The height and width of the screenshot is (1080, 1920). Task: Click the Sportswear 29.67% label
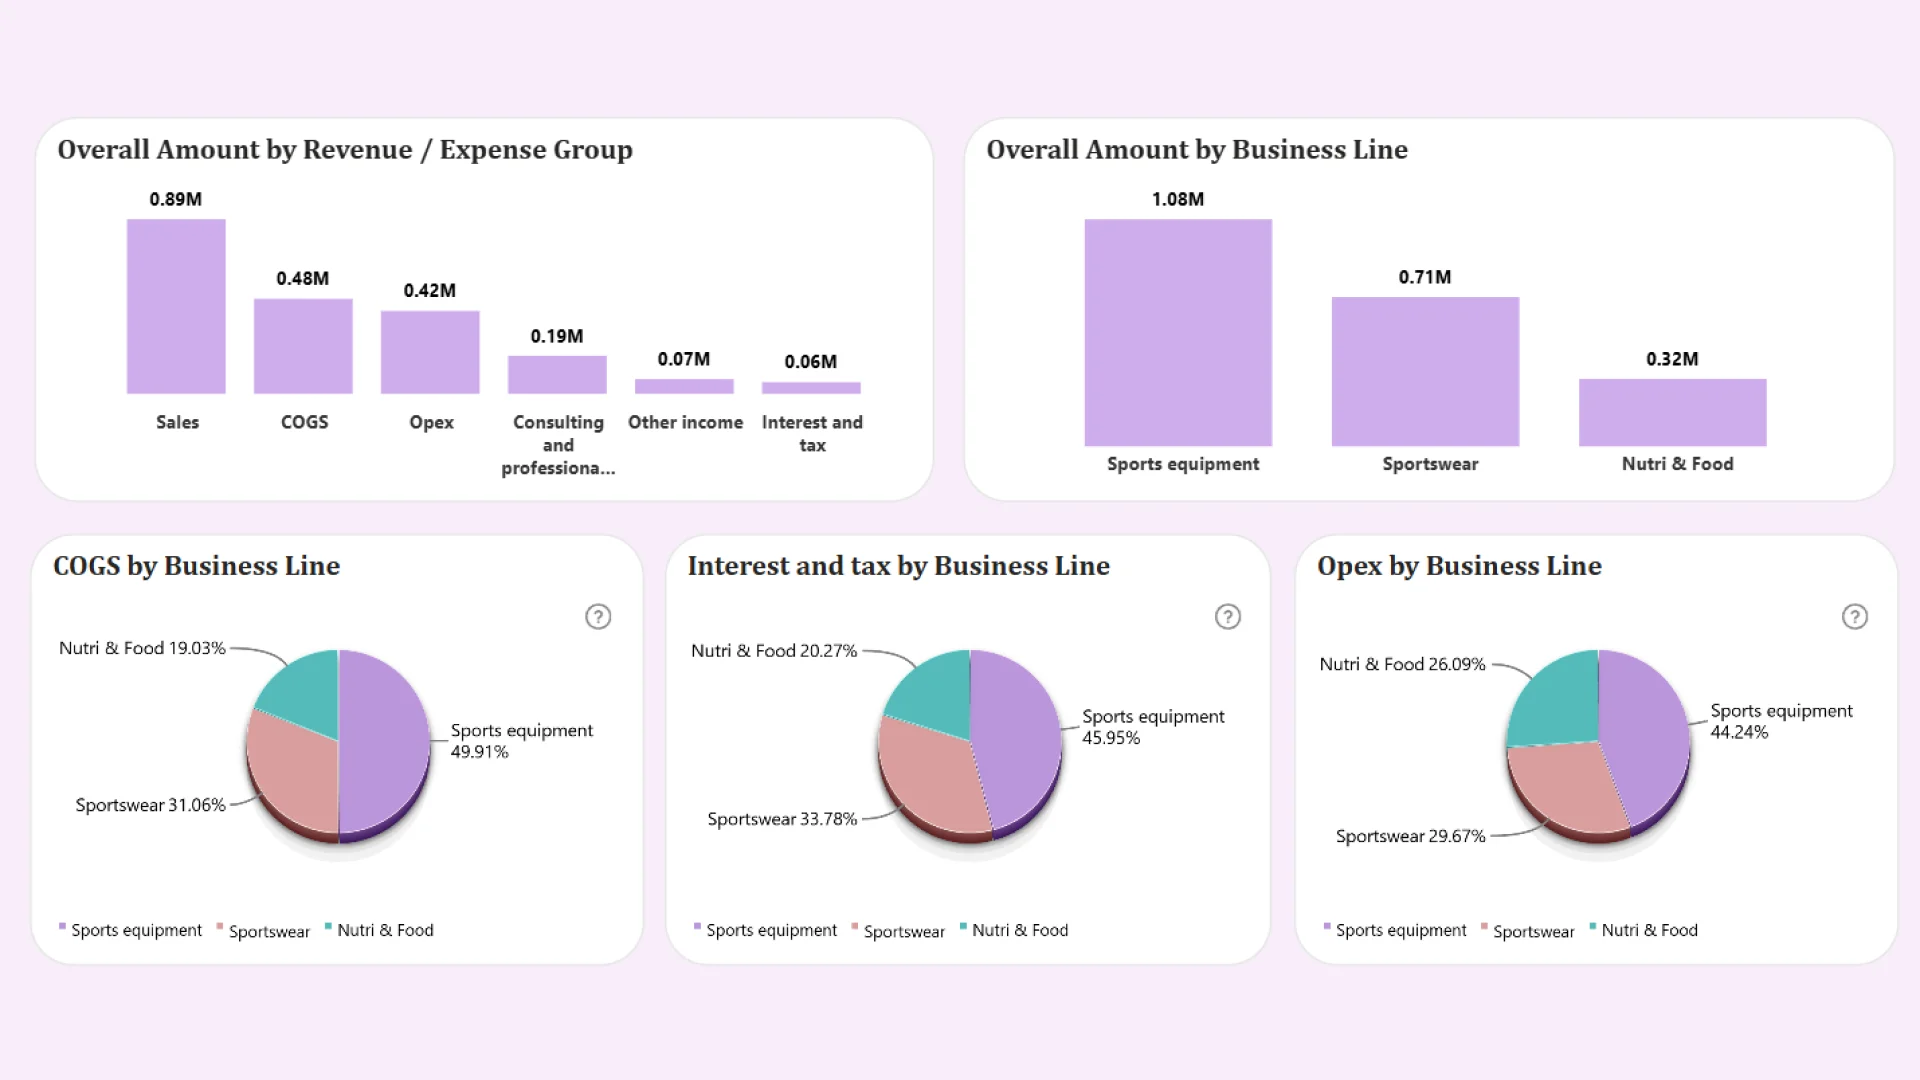(1411, 836)
